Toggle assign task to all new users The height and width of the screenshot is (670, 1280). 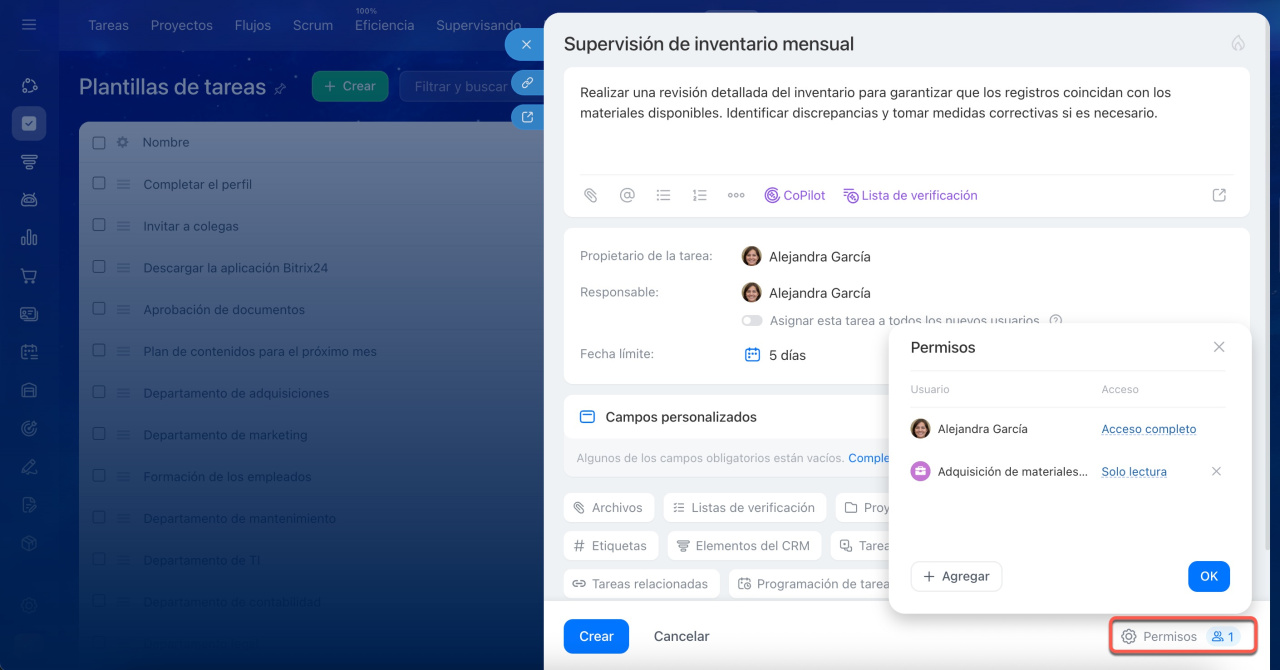coord(751,321)
